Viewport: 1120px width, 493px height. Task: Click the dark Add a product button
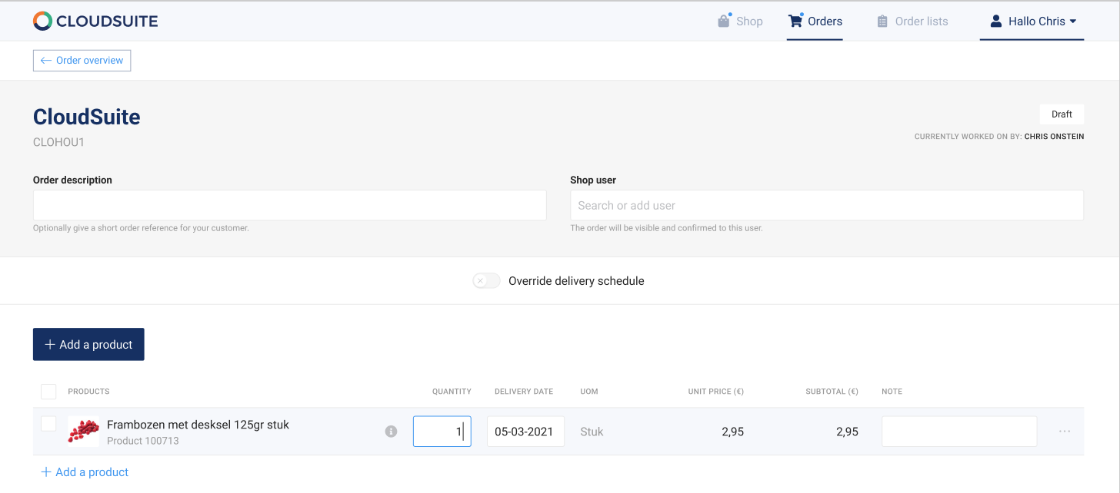(x=89, y=344)
